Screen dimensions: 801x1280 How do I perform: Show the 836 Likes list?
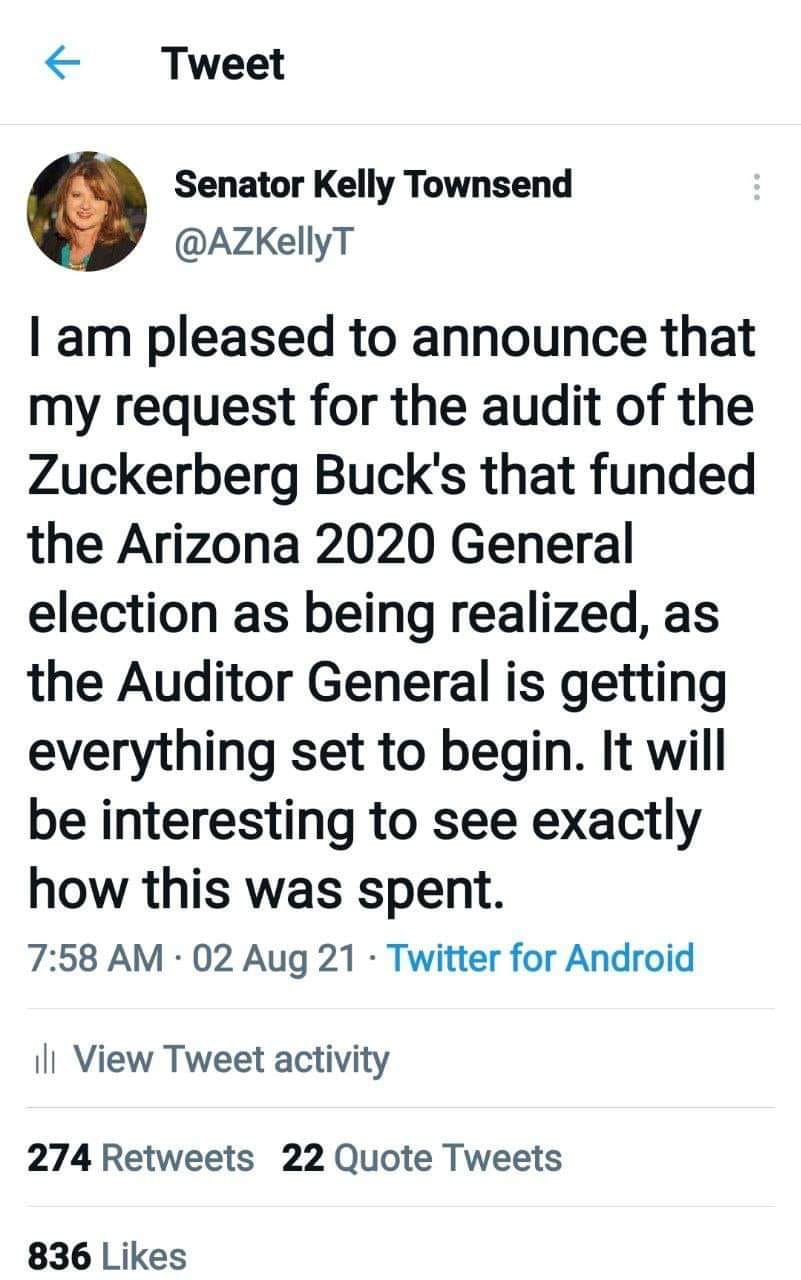point(107,1256)
